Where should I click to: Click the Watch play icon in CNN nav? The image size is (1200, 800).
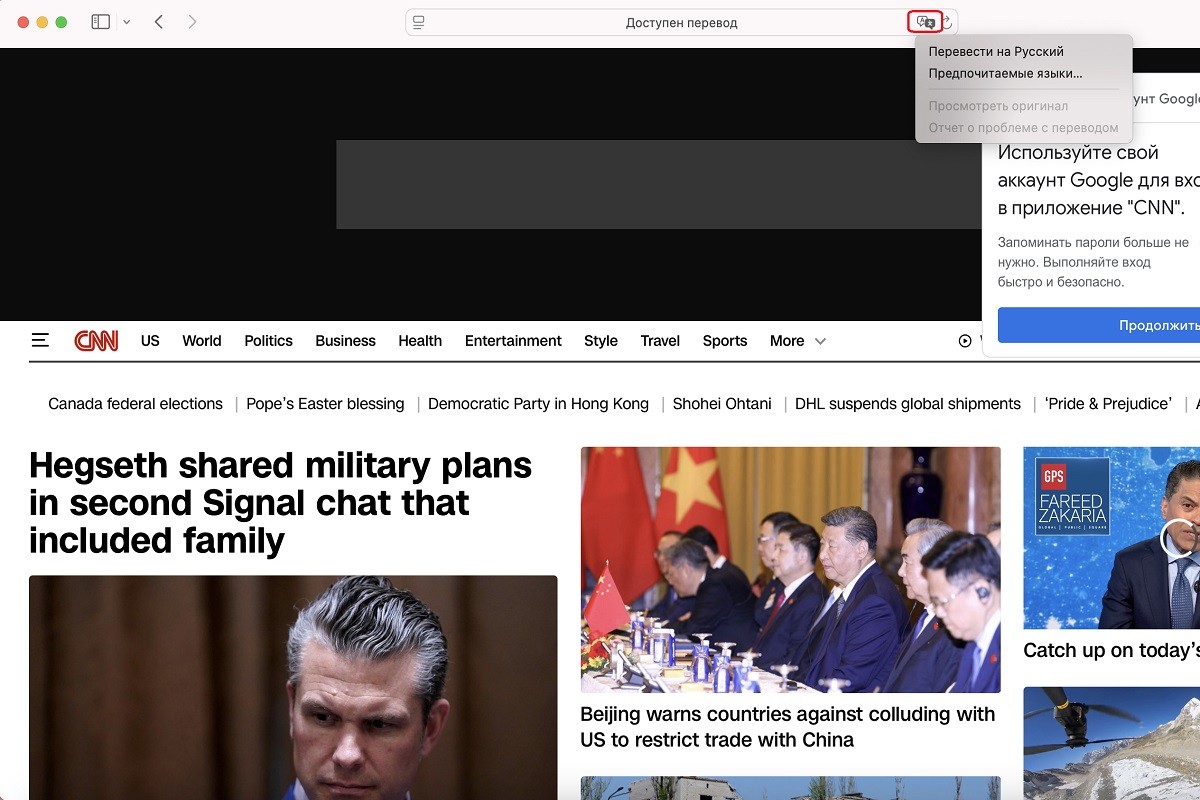[x=965, y=341]
